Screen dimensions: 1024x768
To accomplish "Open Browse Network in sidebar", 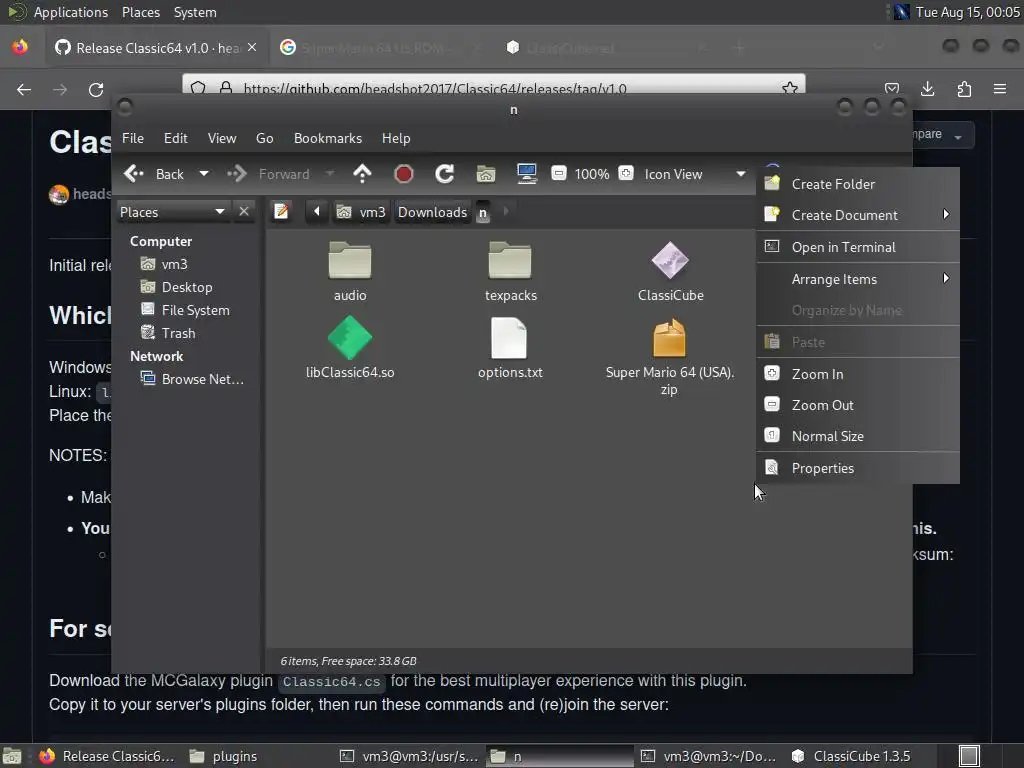I will coord(193,379).
